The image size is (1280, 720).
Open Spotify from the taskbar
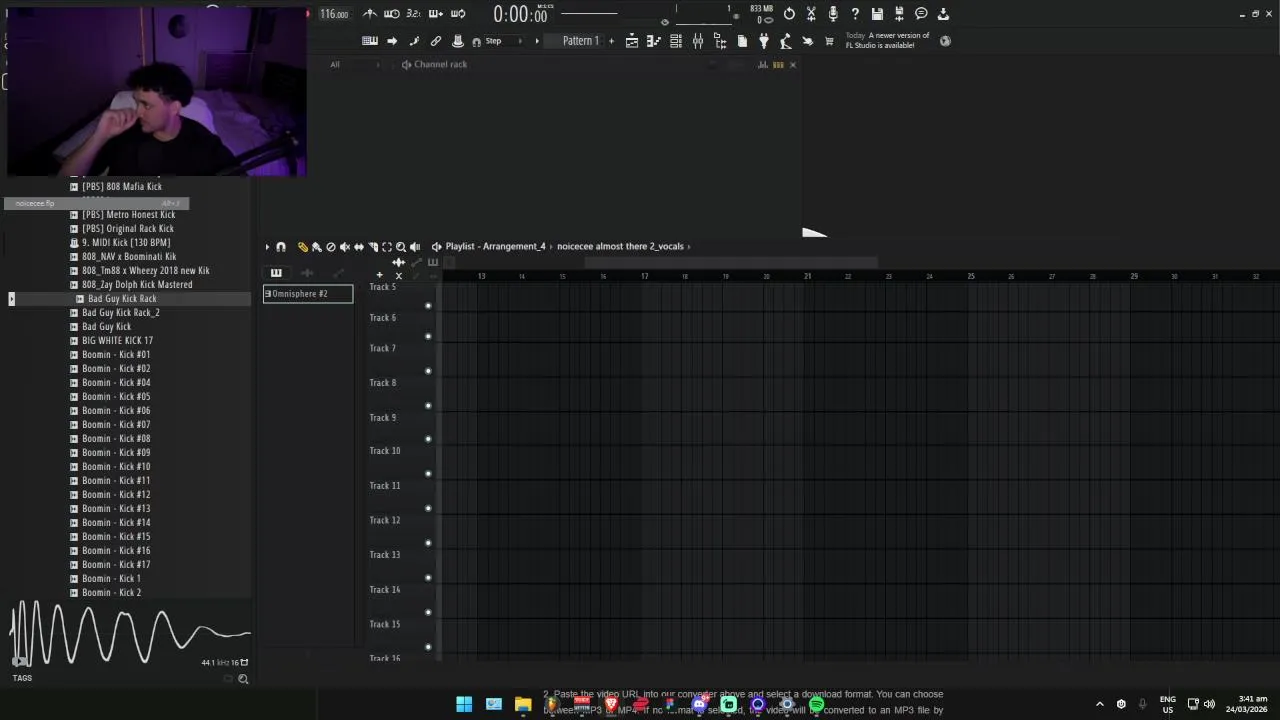pos(817,704)
